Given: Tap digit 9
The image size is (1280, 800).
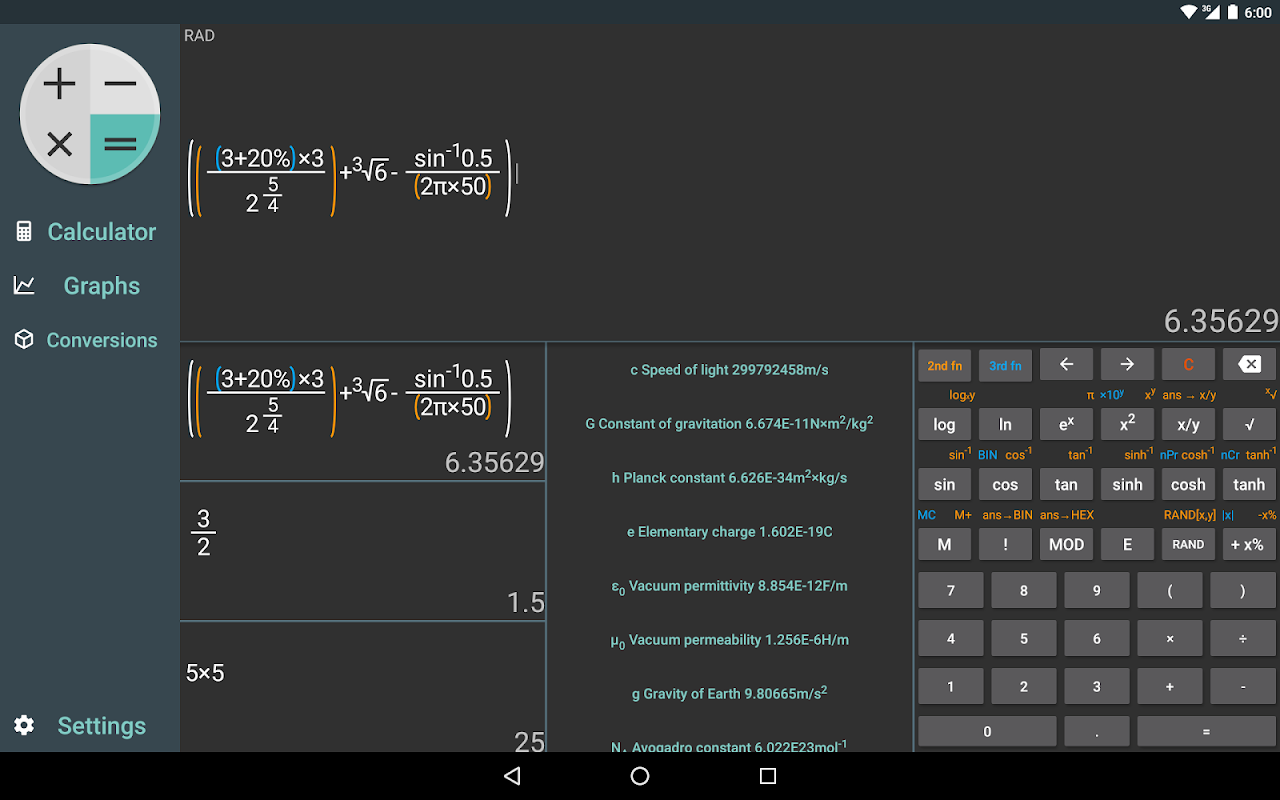Looking at the screenshot, I should 1096,590.
